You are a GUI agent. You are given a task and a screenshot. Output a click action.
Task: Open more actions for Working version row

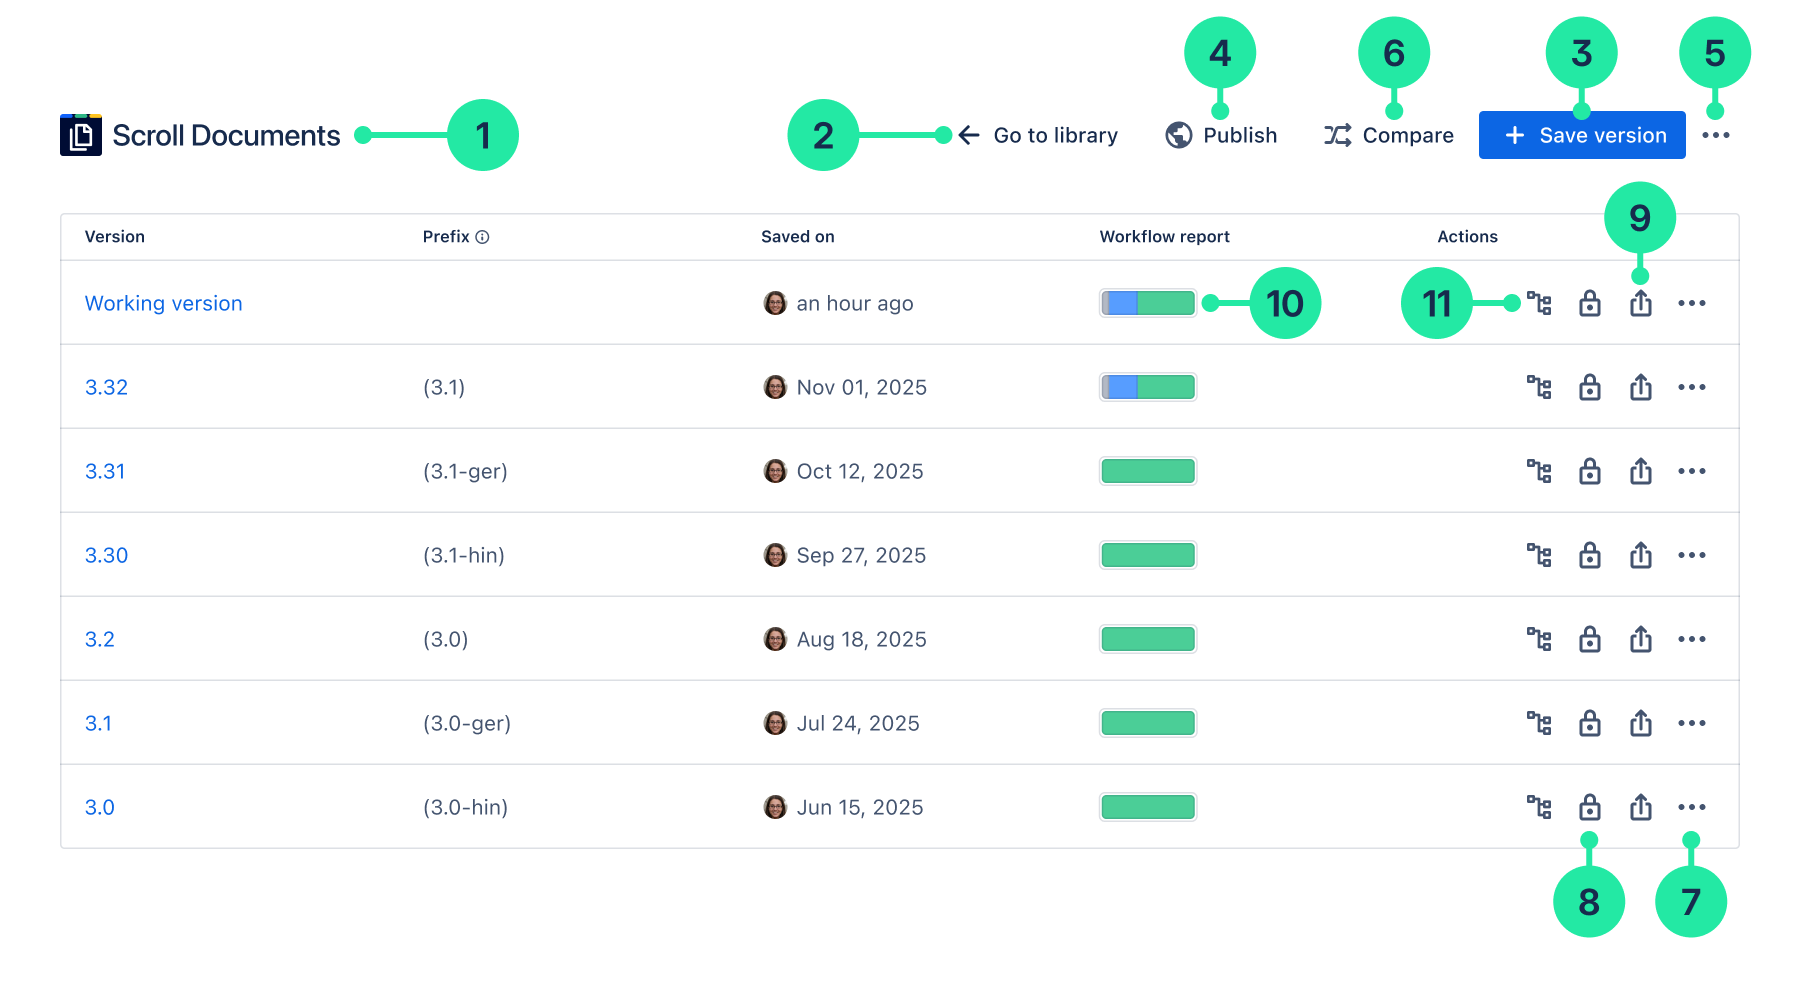(1692, 303)
